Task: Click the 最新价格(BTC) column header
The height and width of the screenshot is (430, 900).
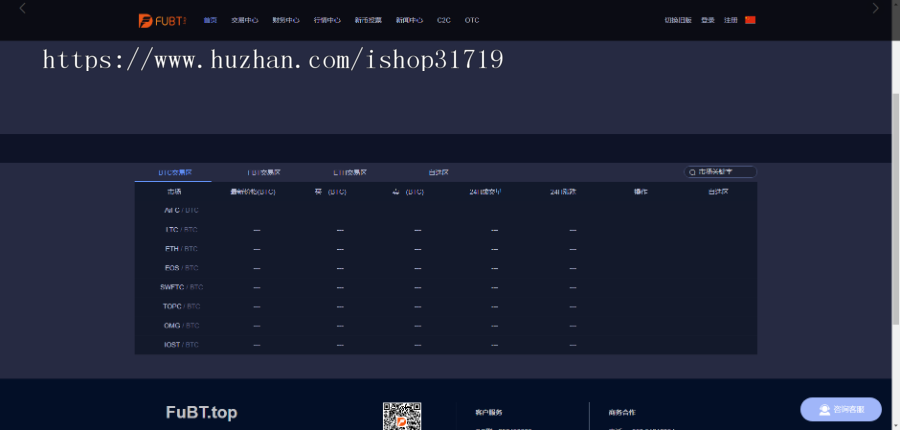Action: [253, 192]
